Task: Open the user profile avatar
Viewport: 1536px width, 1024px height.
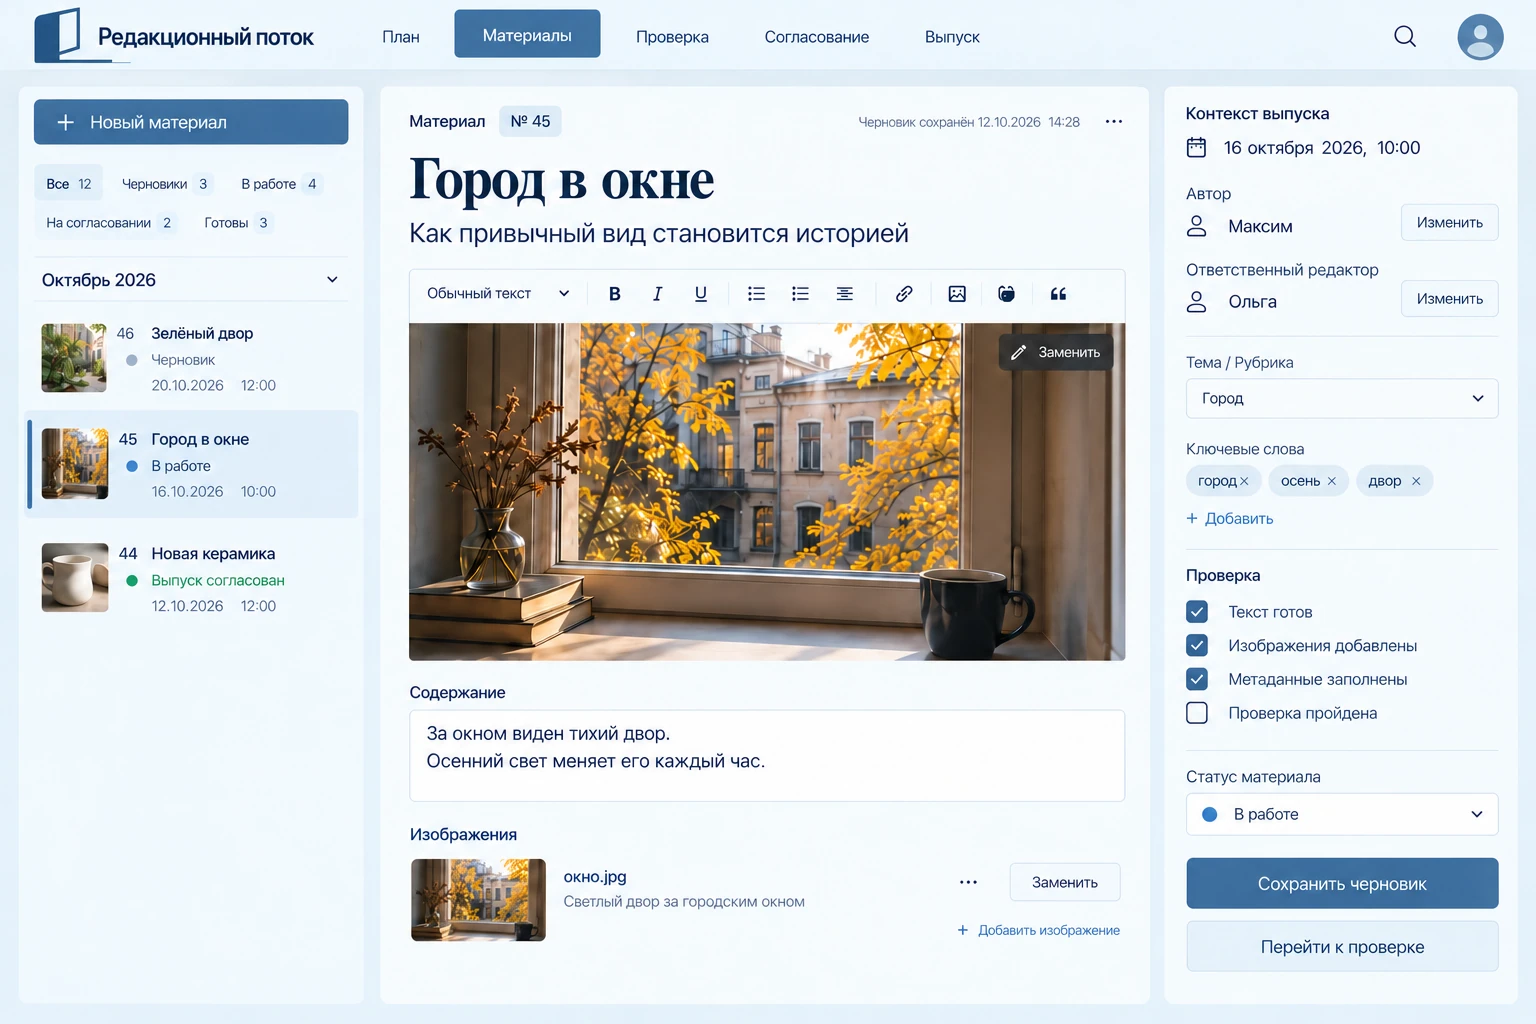Action: point(1480,37)
